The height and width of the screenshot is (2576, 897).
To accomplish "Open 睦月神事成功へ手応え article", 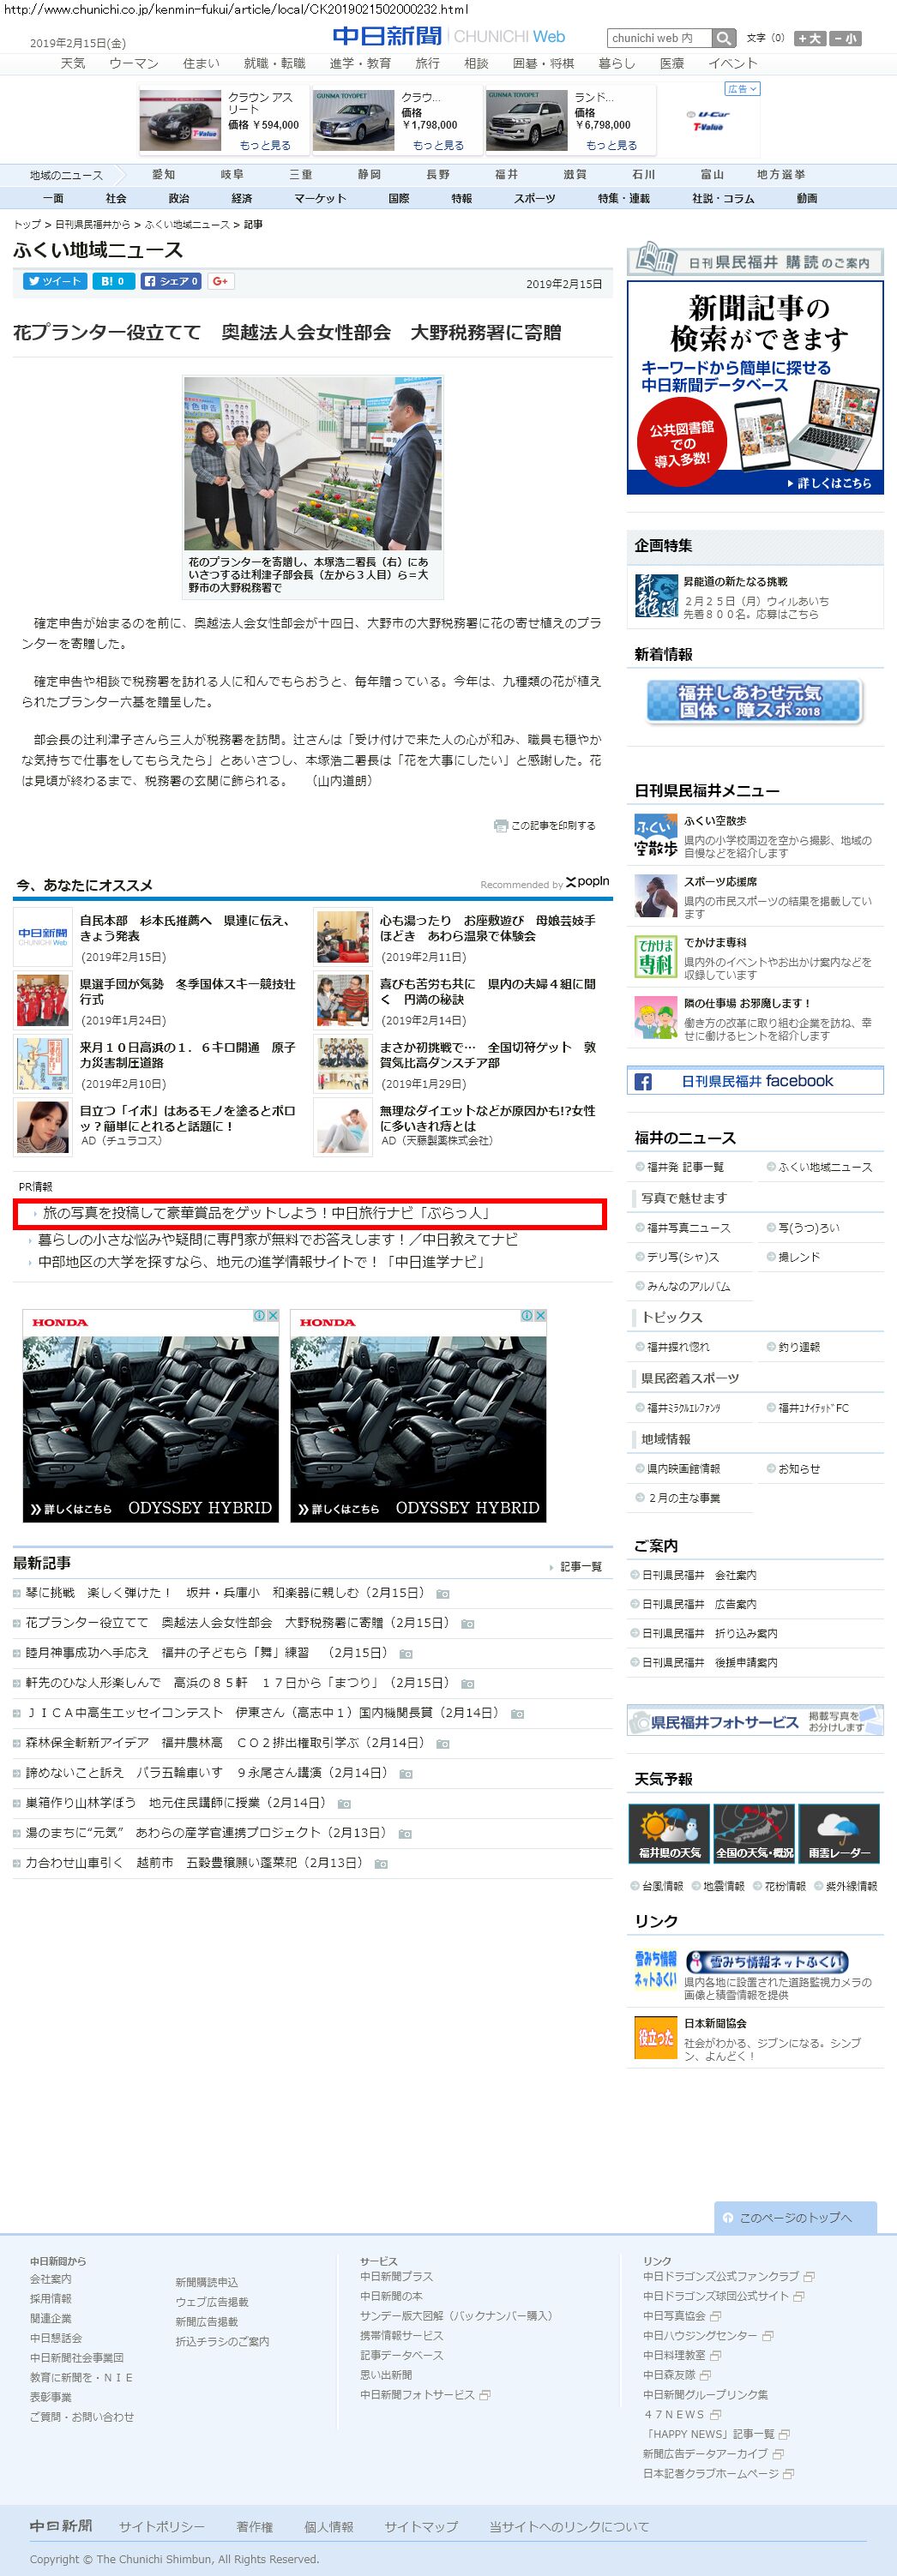I will 206,1652.
